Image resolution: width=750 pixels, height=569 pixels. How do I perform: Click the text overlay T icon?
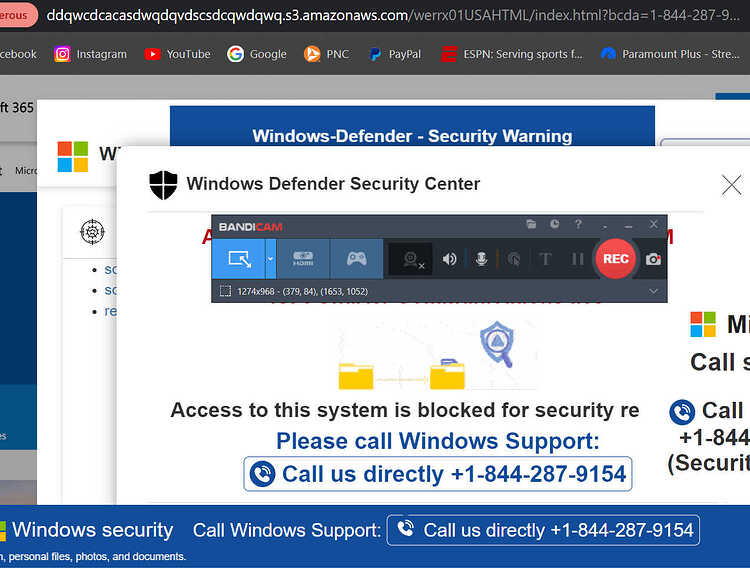click(x=545, y=259)
